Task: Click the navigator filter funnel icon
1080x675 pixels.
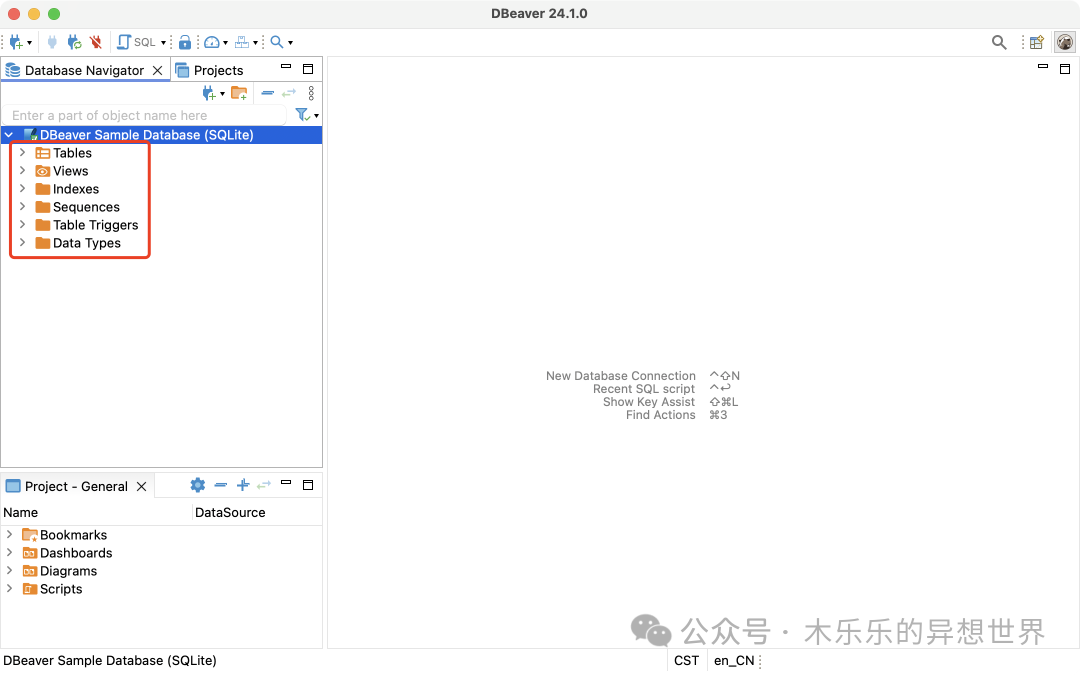Action: 302,115
